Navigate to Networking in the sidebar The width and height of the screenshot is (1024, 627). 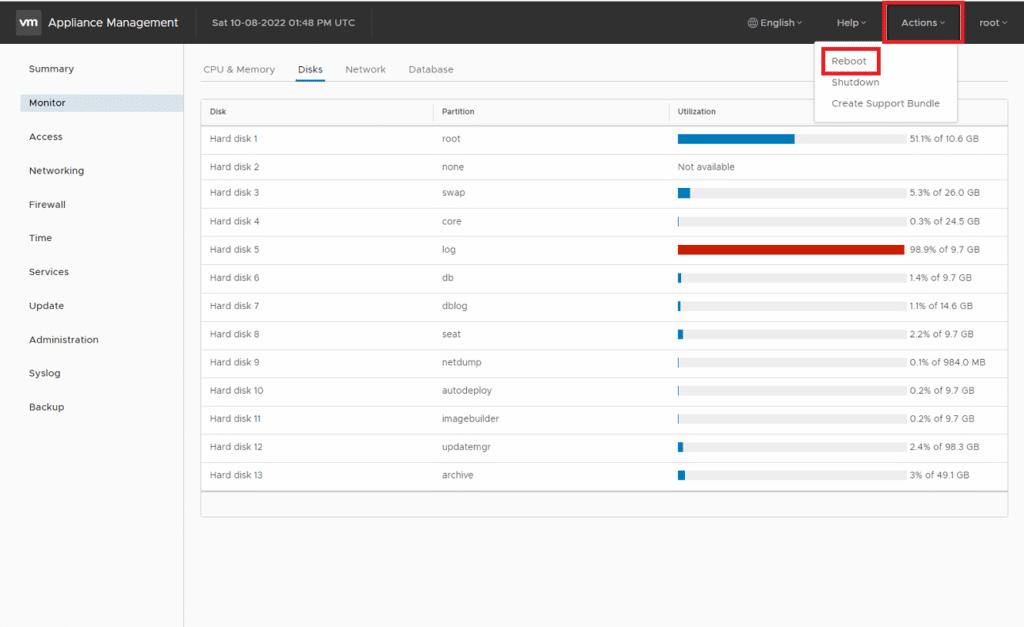point(56,170)
